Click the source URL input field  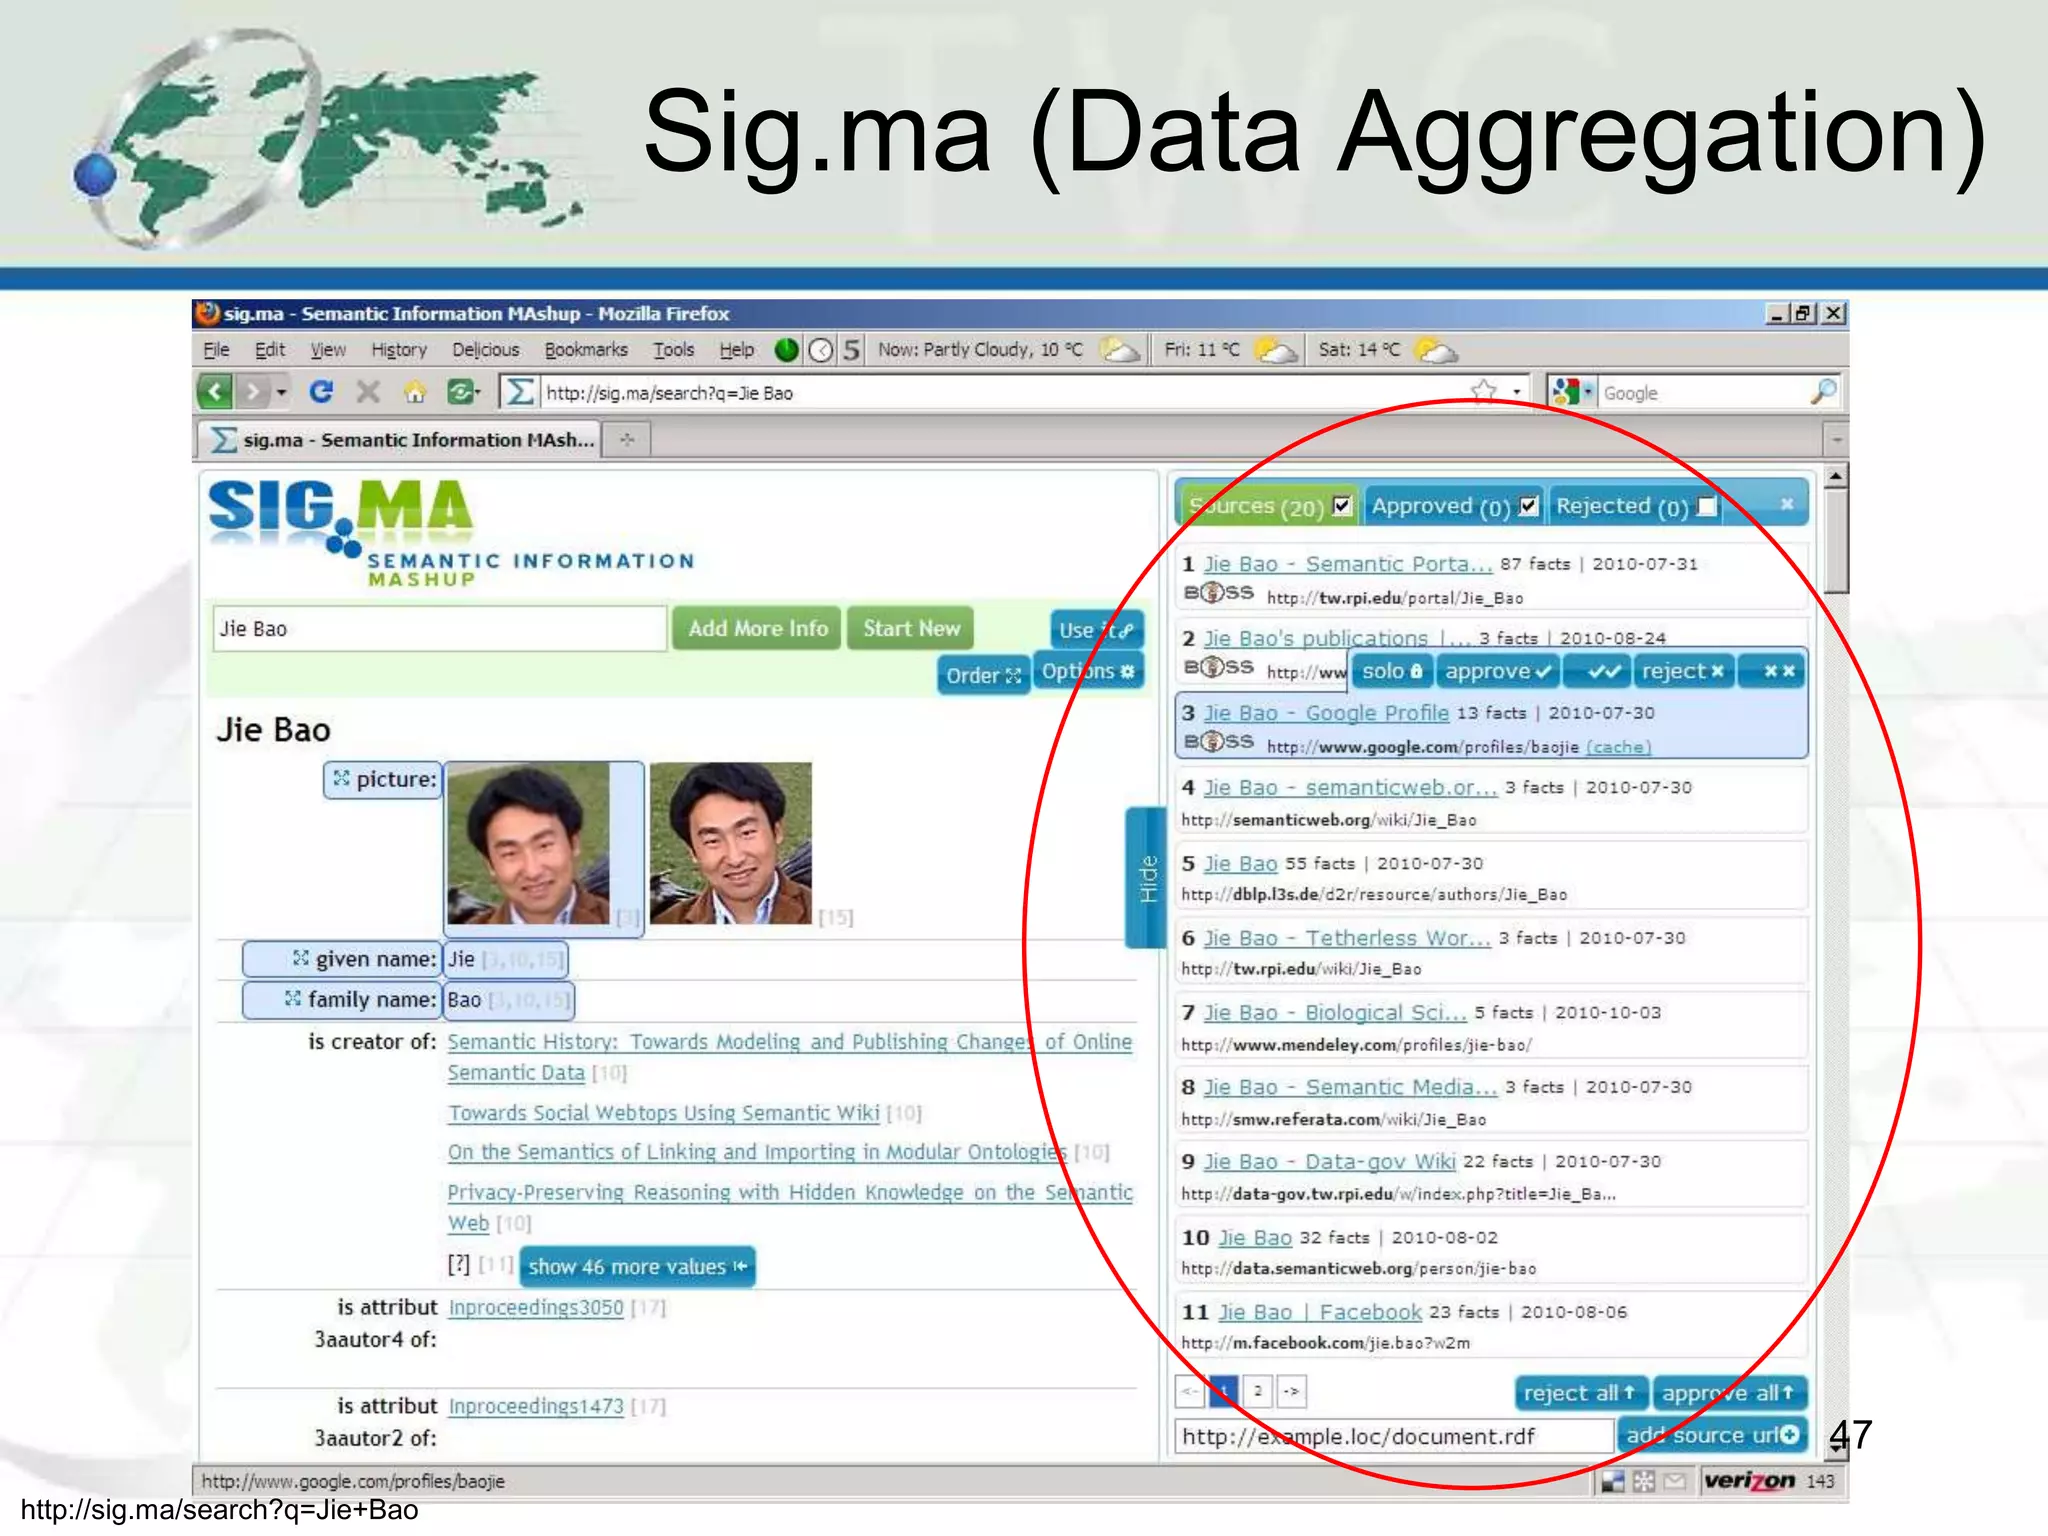[x=1393, y=1436]
